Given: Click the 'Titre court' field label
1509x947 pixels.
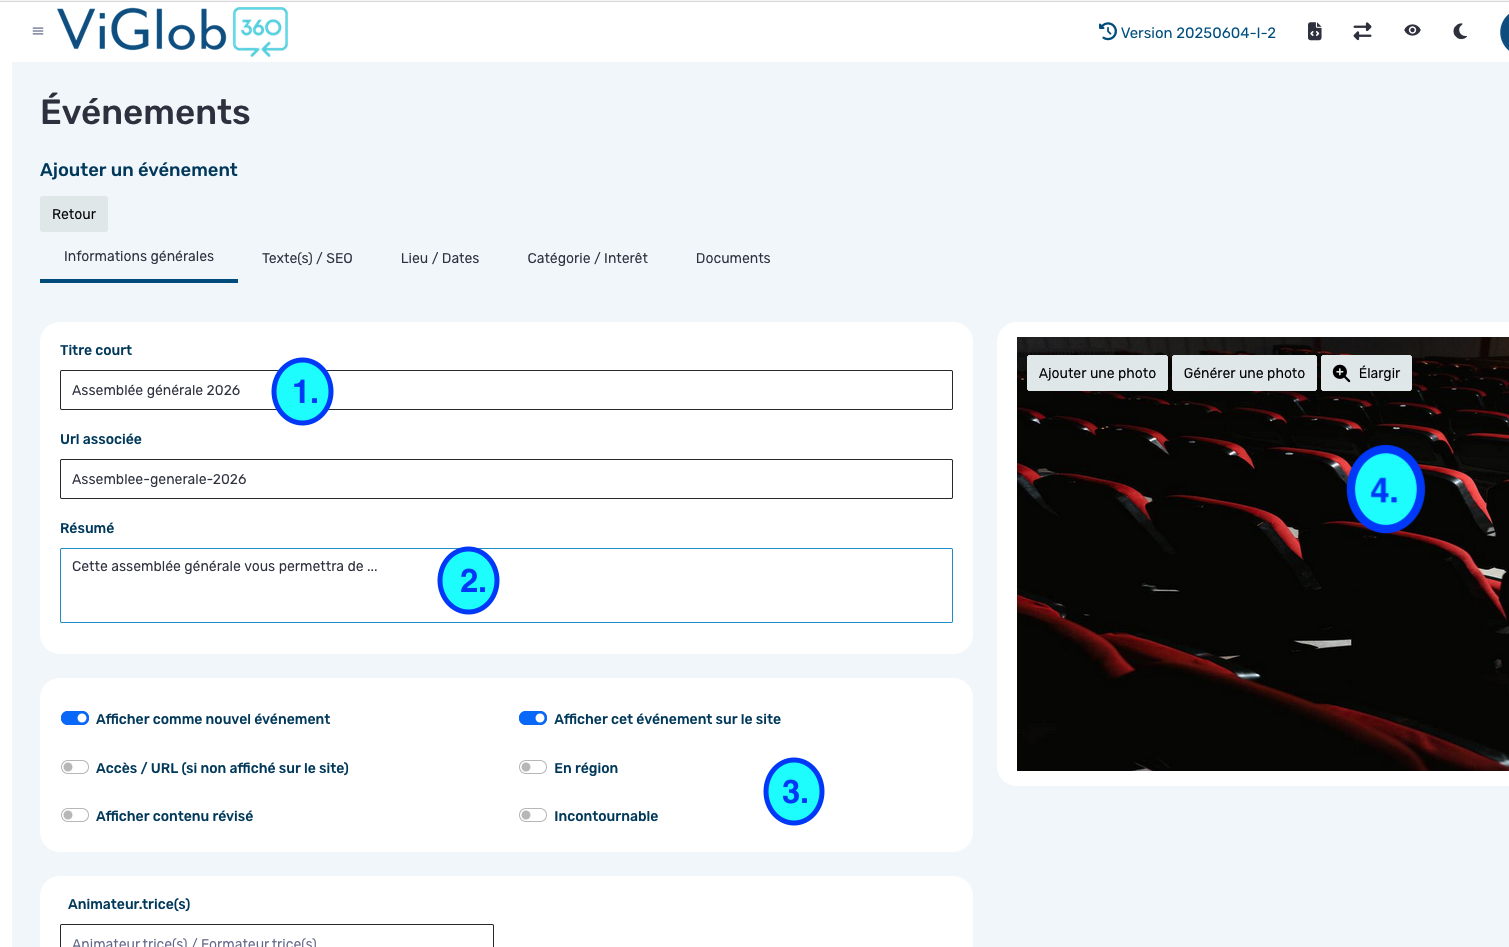Looking at the screenshot, I should (x=96, y=350).
